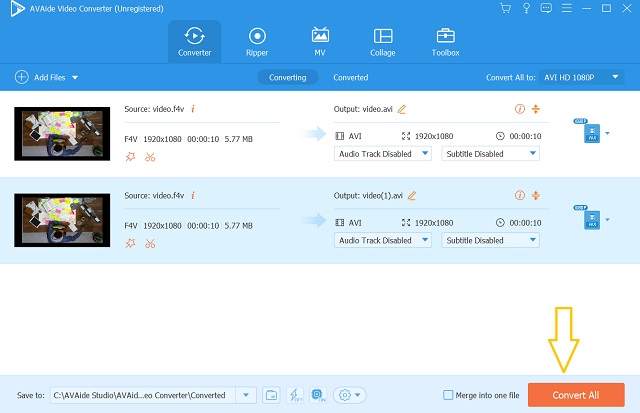Open the Convert All to format dropdown
The image size is (640, 413).
581,77
